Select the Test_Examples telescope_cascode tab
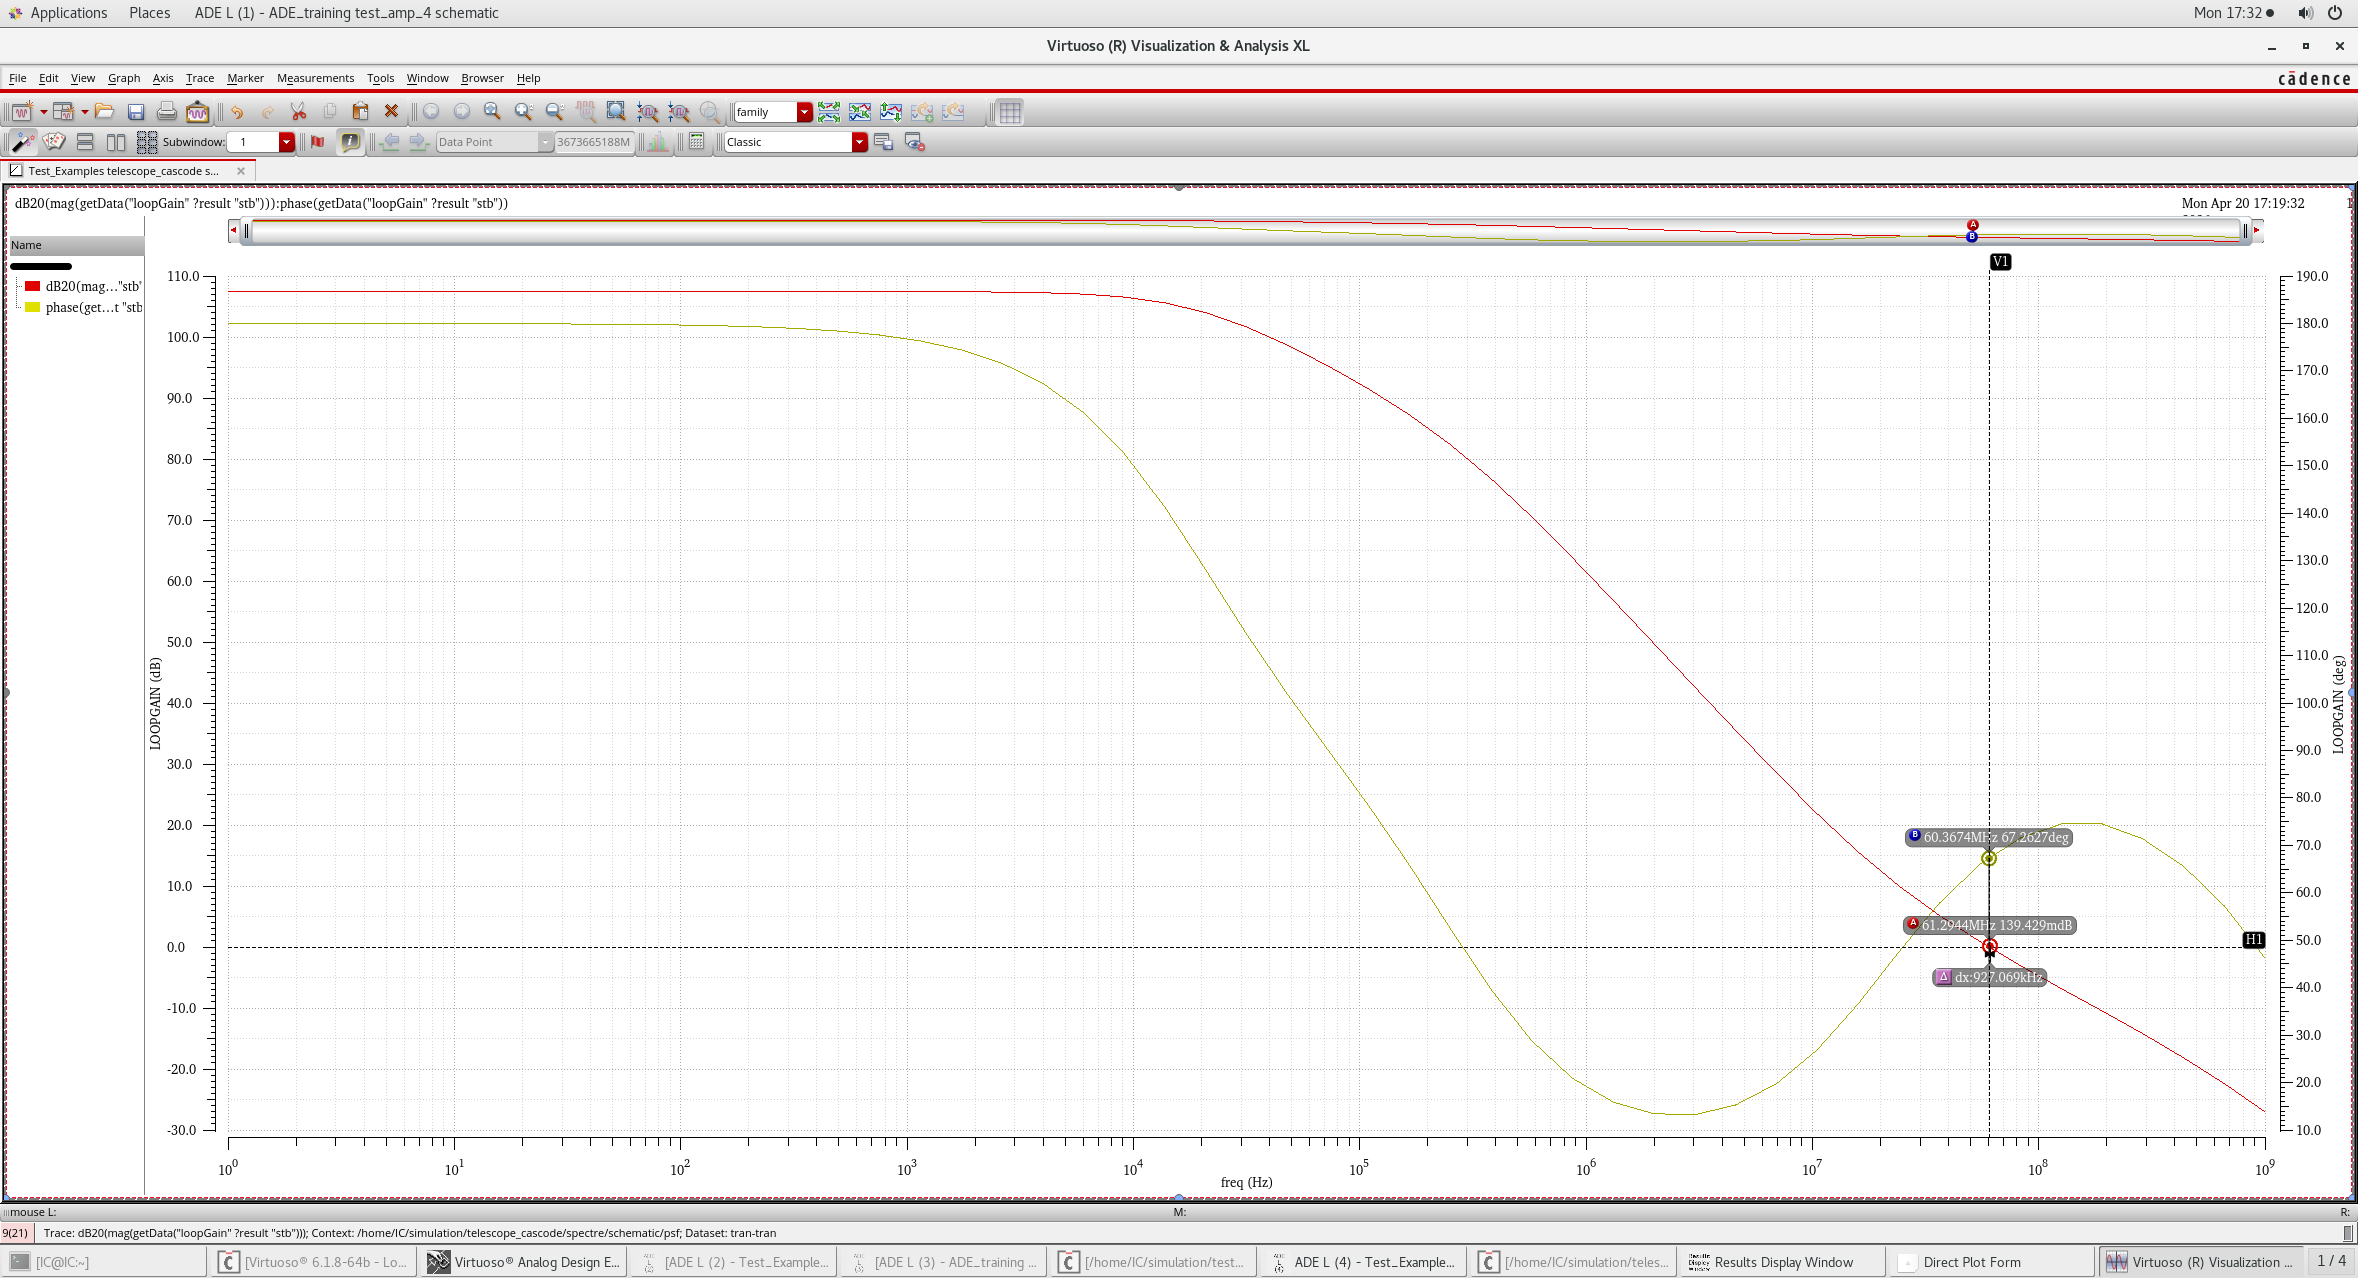Image resolution: width=2358 pixels, height=1278 pixels. pyautogui.click(x=127, y=171)
